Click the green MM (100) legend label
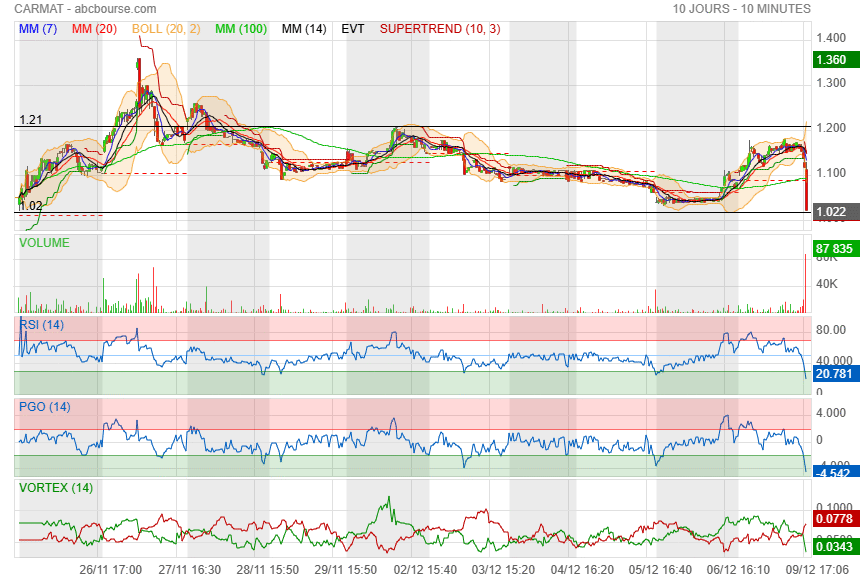This screenshot has height=580, width=860. 240,29
